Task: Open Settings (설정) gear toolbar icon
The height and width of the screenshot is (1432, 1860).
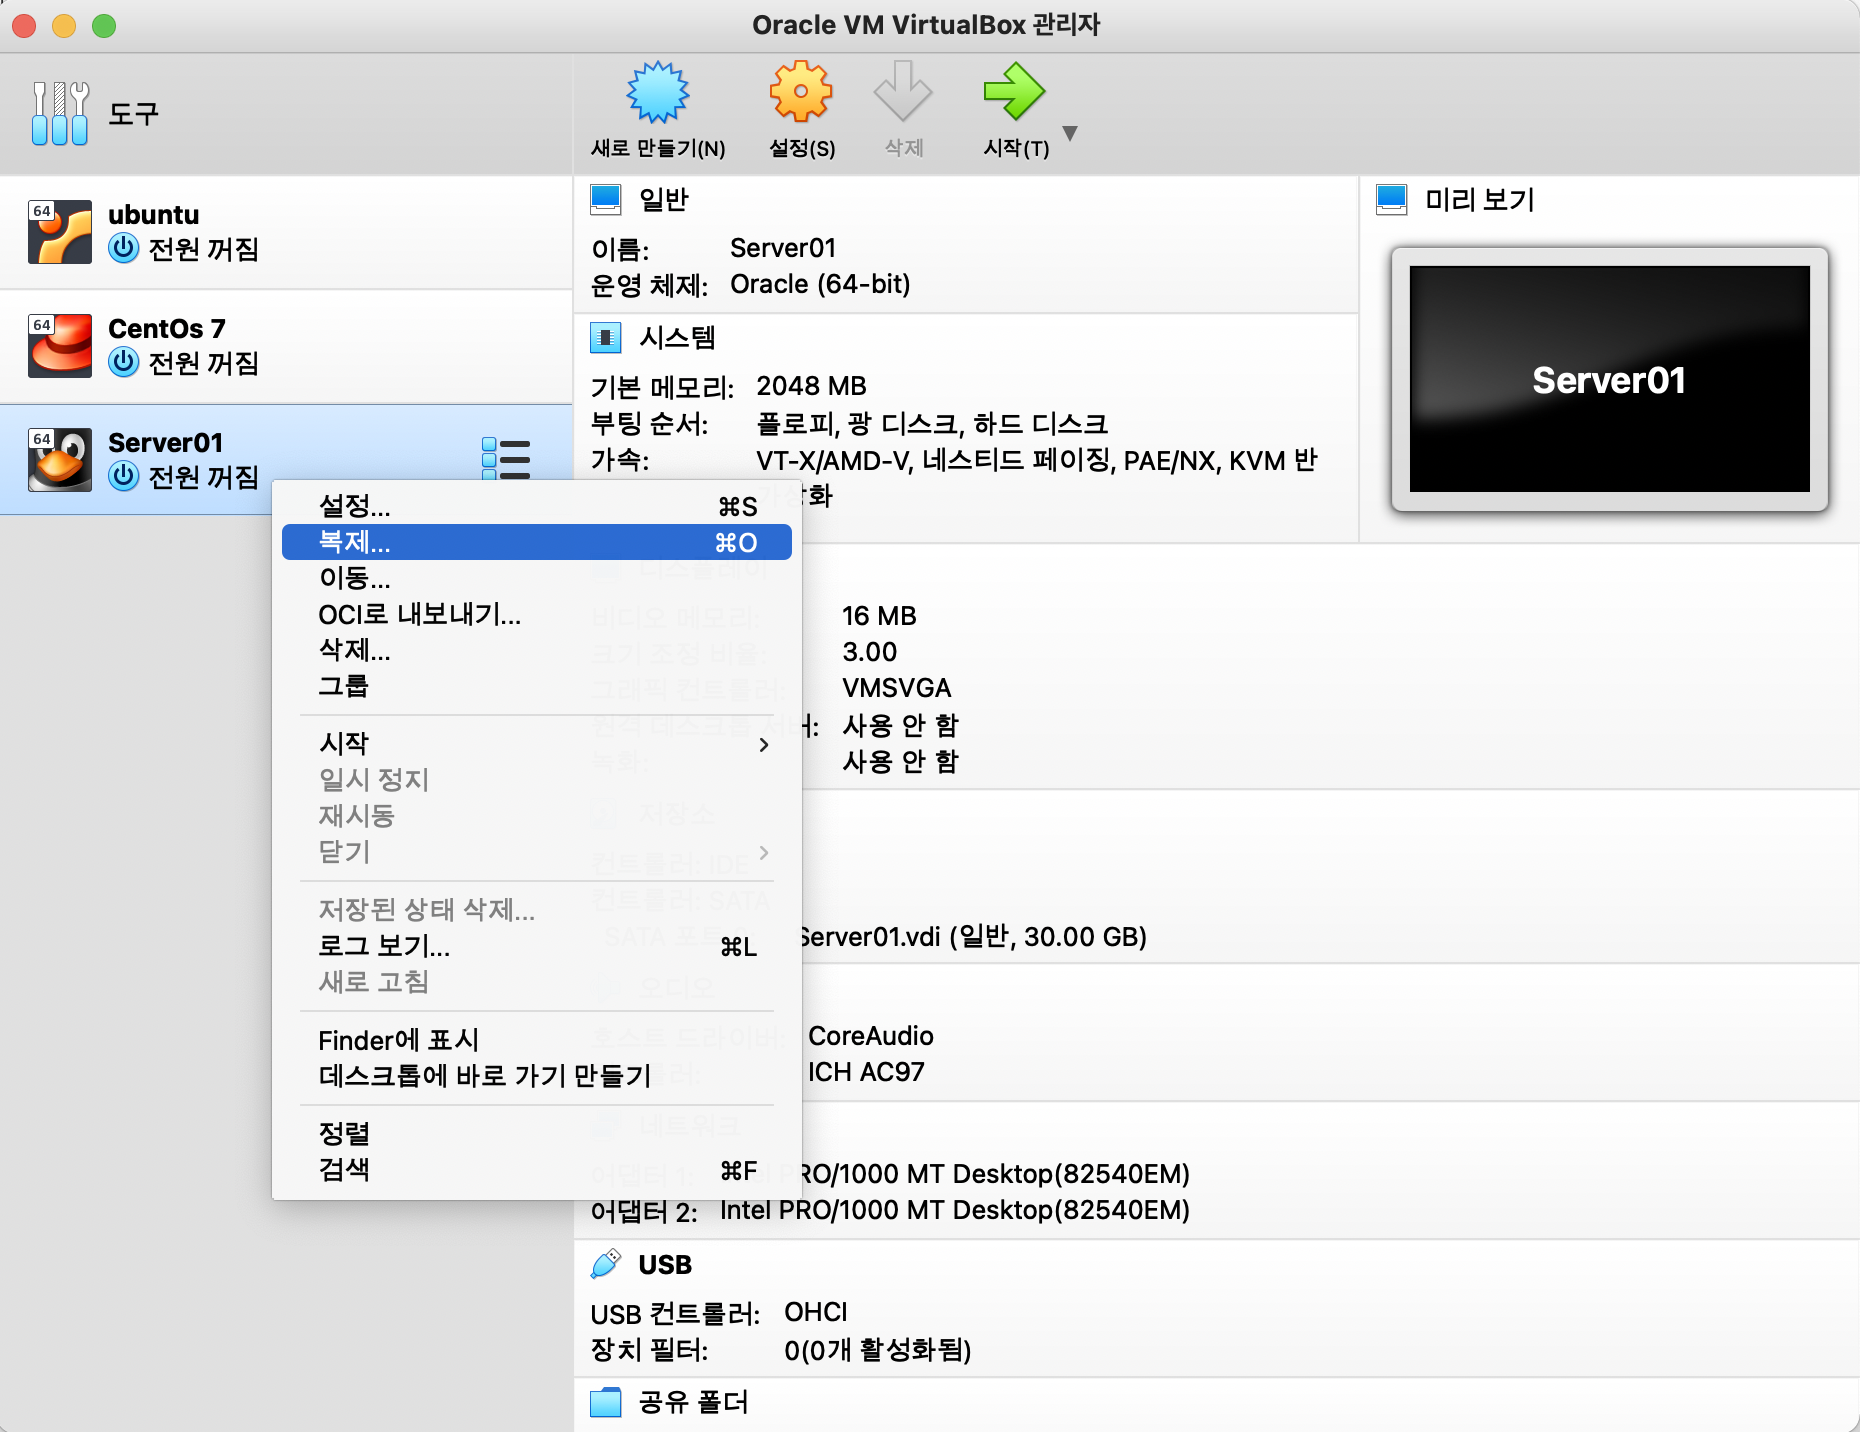Action: (801, 92)
